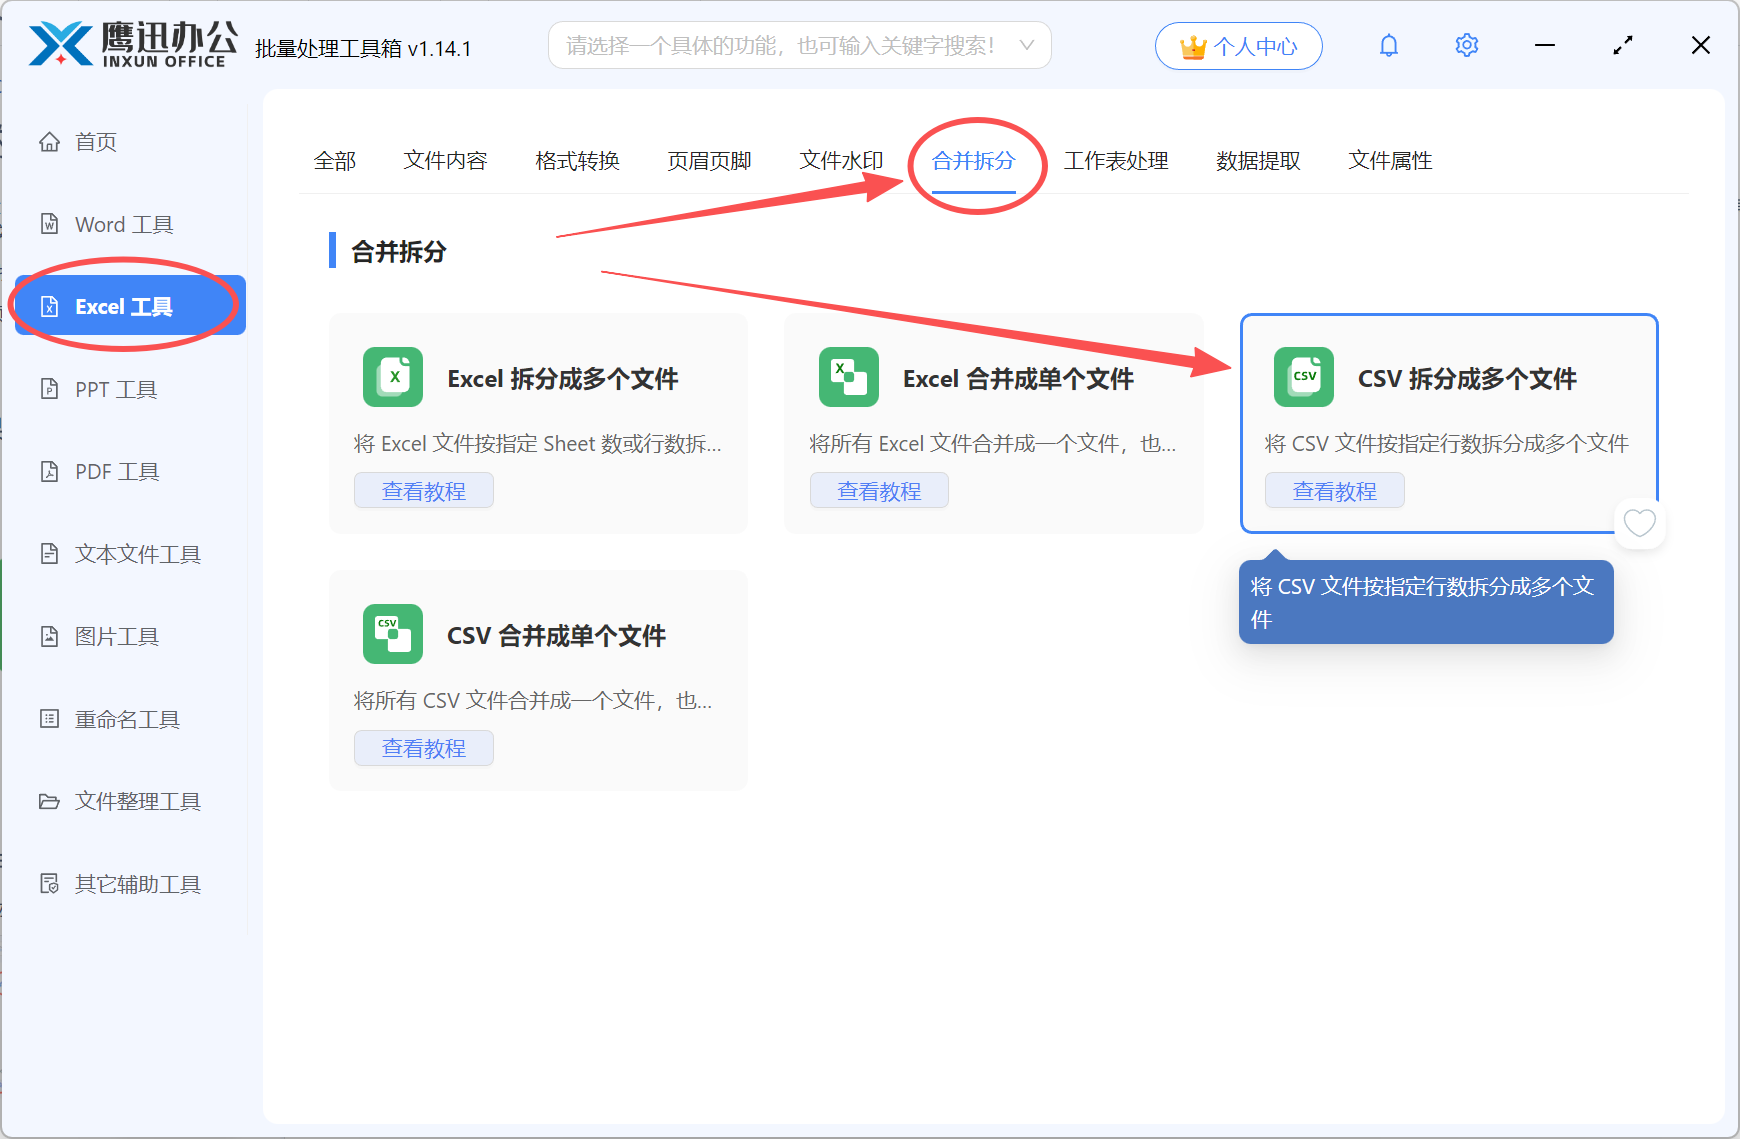Screen dimensions: 1740x1139
Task: Click the Excel 合并成单个文件 green icon
Action: (x=848, y=377)
